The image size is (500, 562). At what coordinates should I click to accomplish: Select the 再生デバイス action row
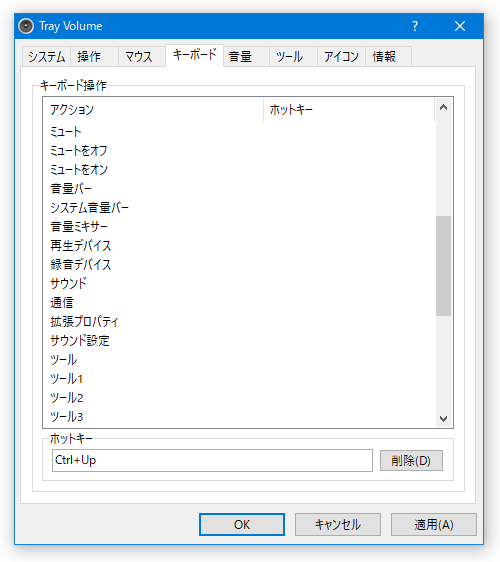pyautogui.click(x=239, y=246)
